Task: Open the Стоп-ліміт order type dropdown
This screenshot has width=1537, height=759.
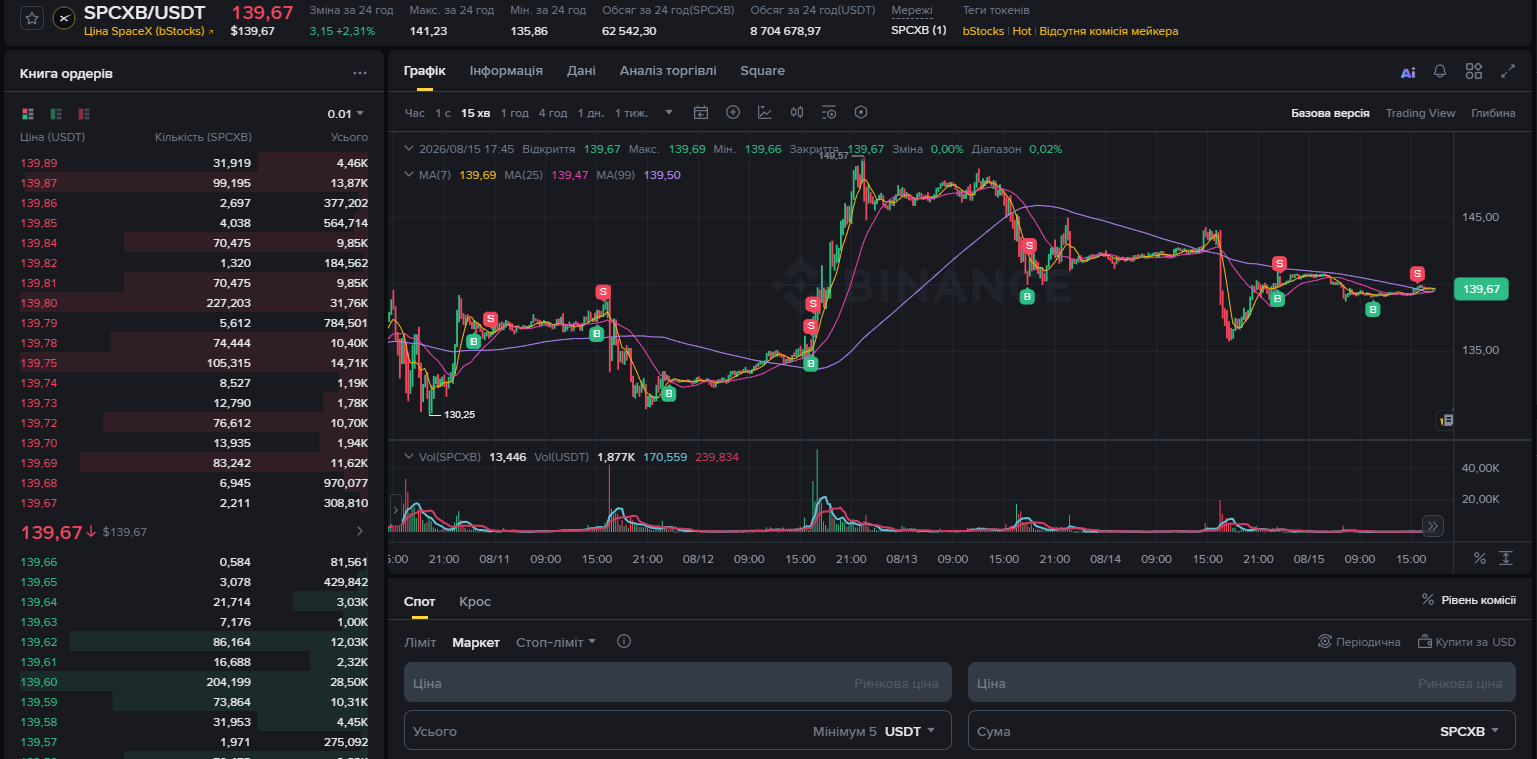Action: click(555, 642)
